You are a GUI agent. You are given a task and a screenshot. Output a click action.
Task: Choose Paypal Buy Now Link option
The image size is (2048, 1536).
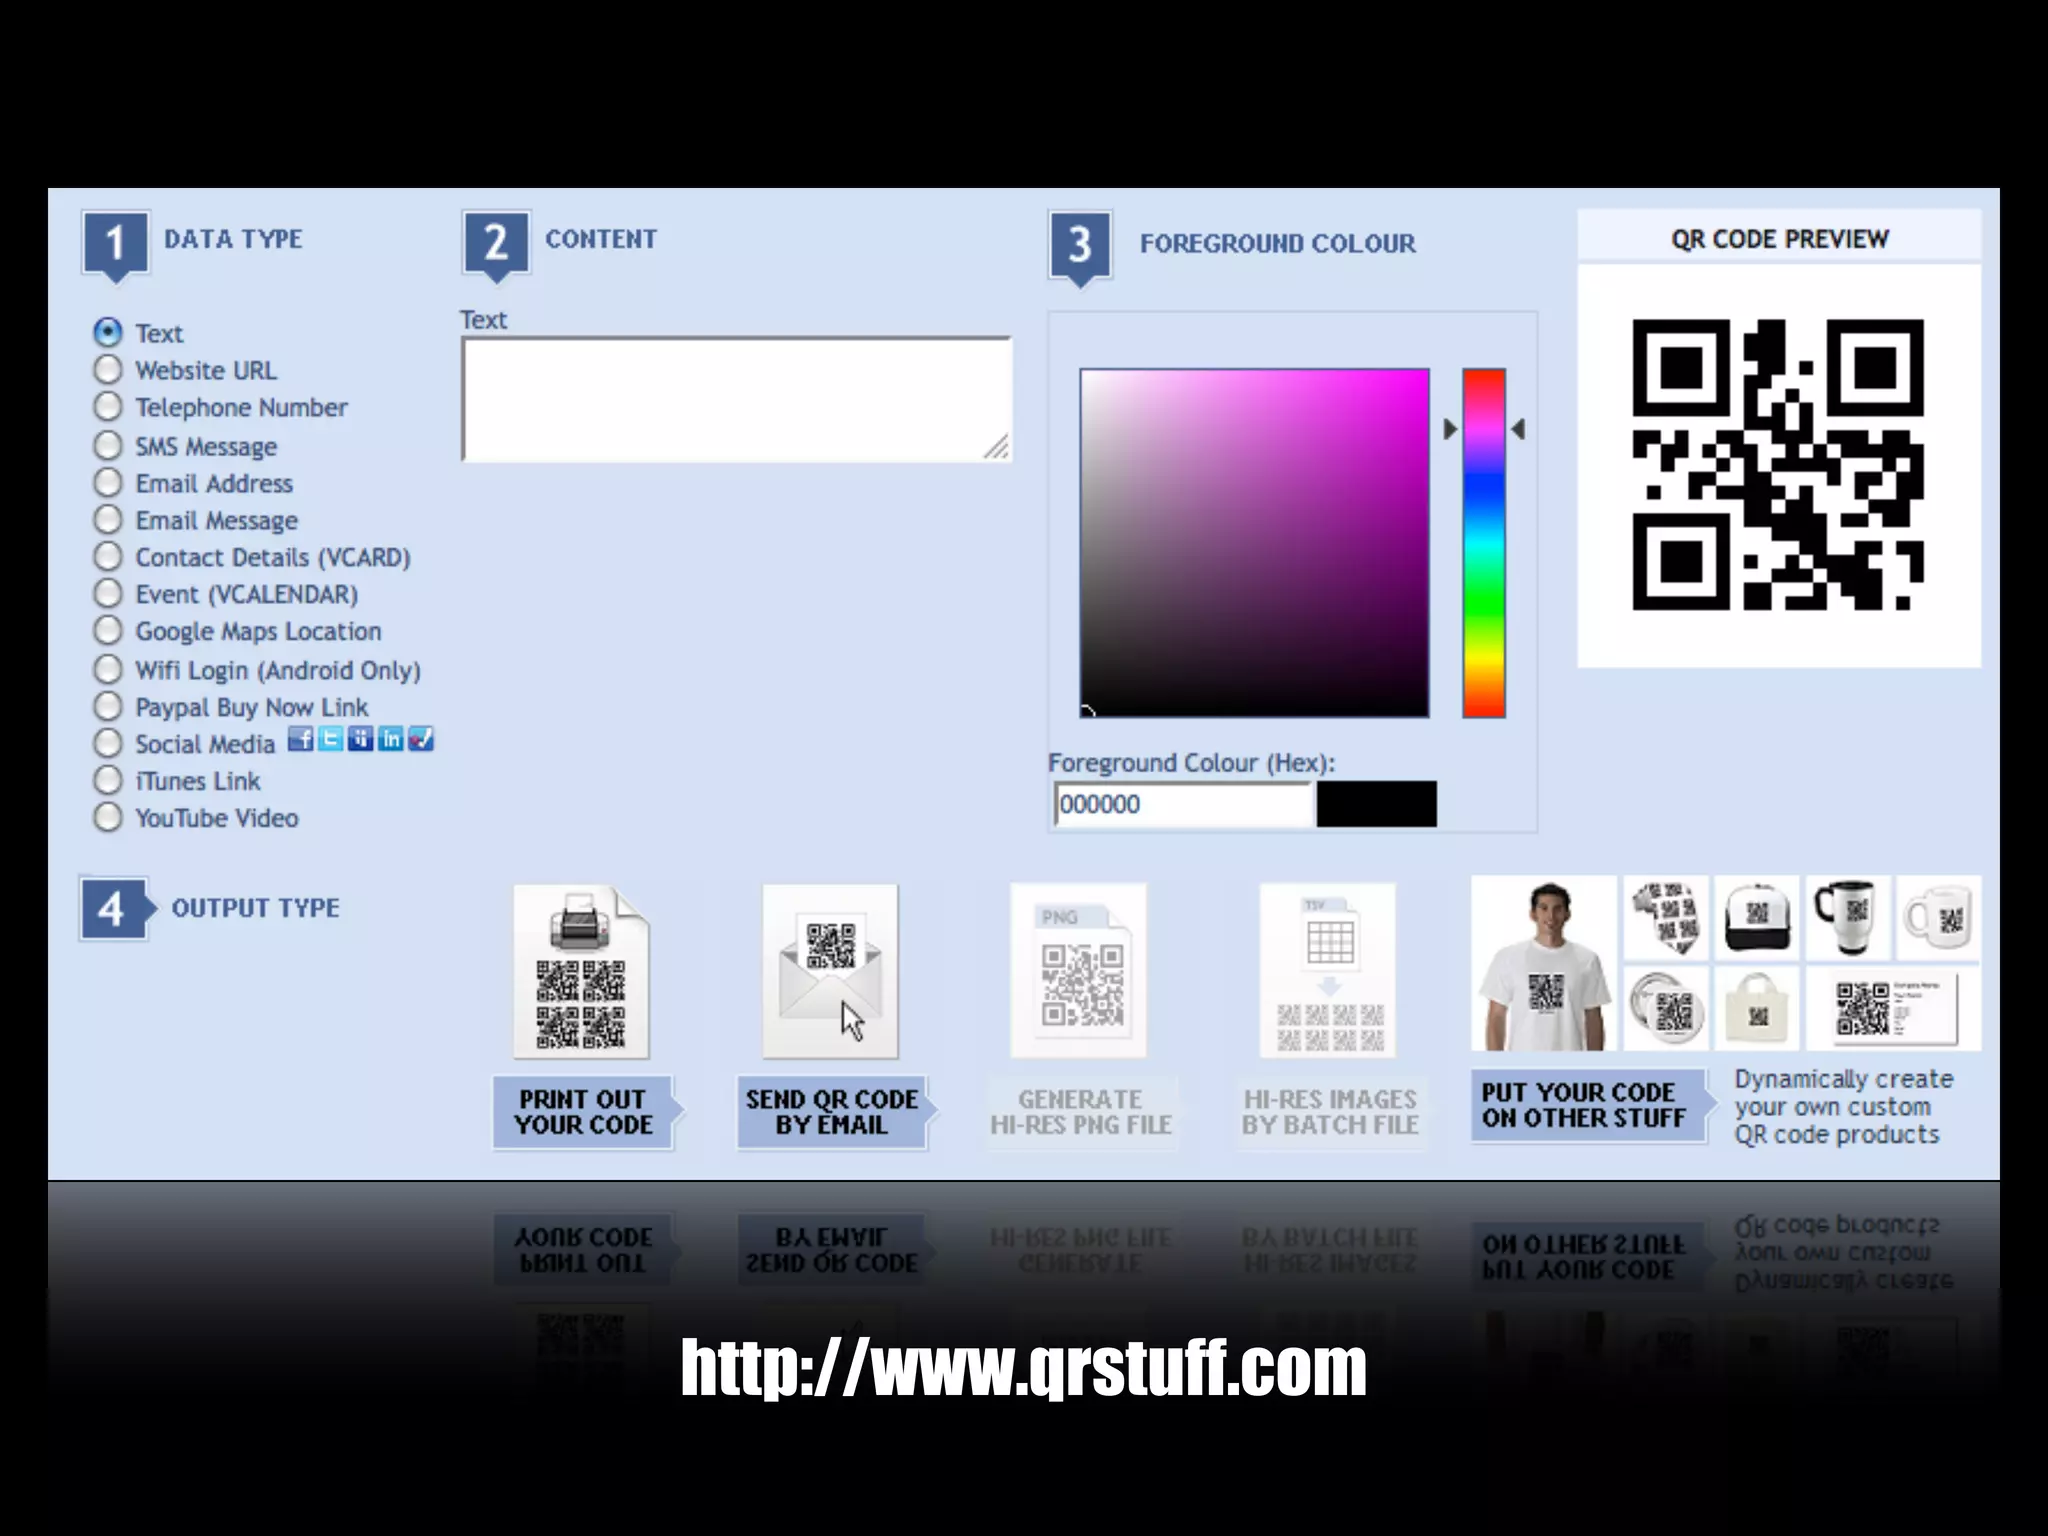coord(108,706)
